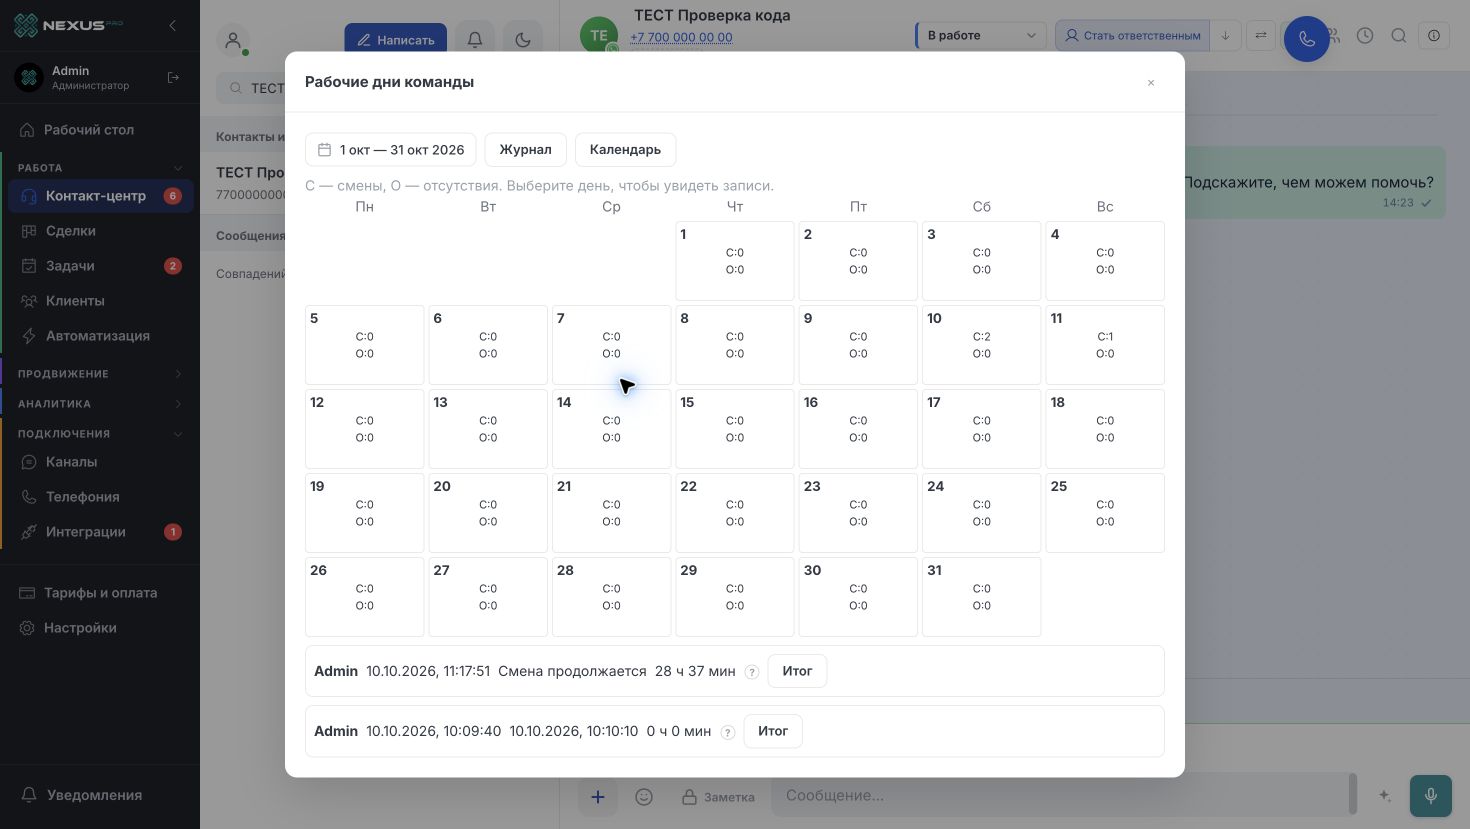The image size is (1470, 829).
Task: Select October 10 calendar day cell
Action: [x=981, y=345]
